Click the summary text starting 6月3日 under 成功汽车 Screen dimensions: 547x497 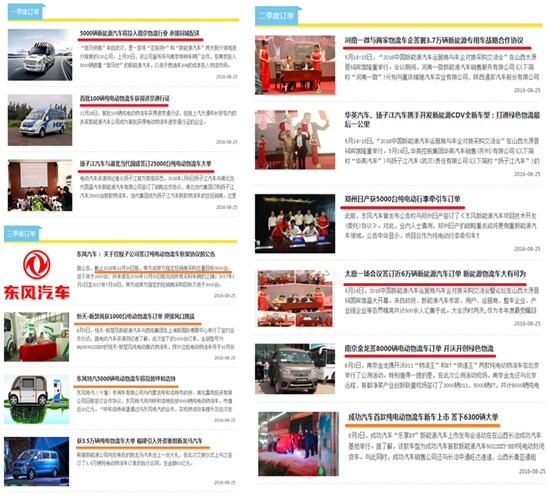(x=446, y=446)
